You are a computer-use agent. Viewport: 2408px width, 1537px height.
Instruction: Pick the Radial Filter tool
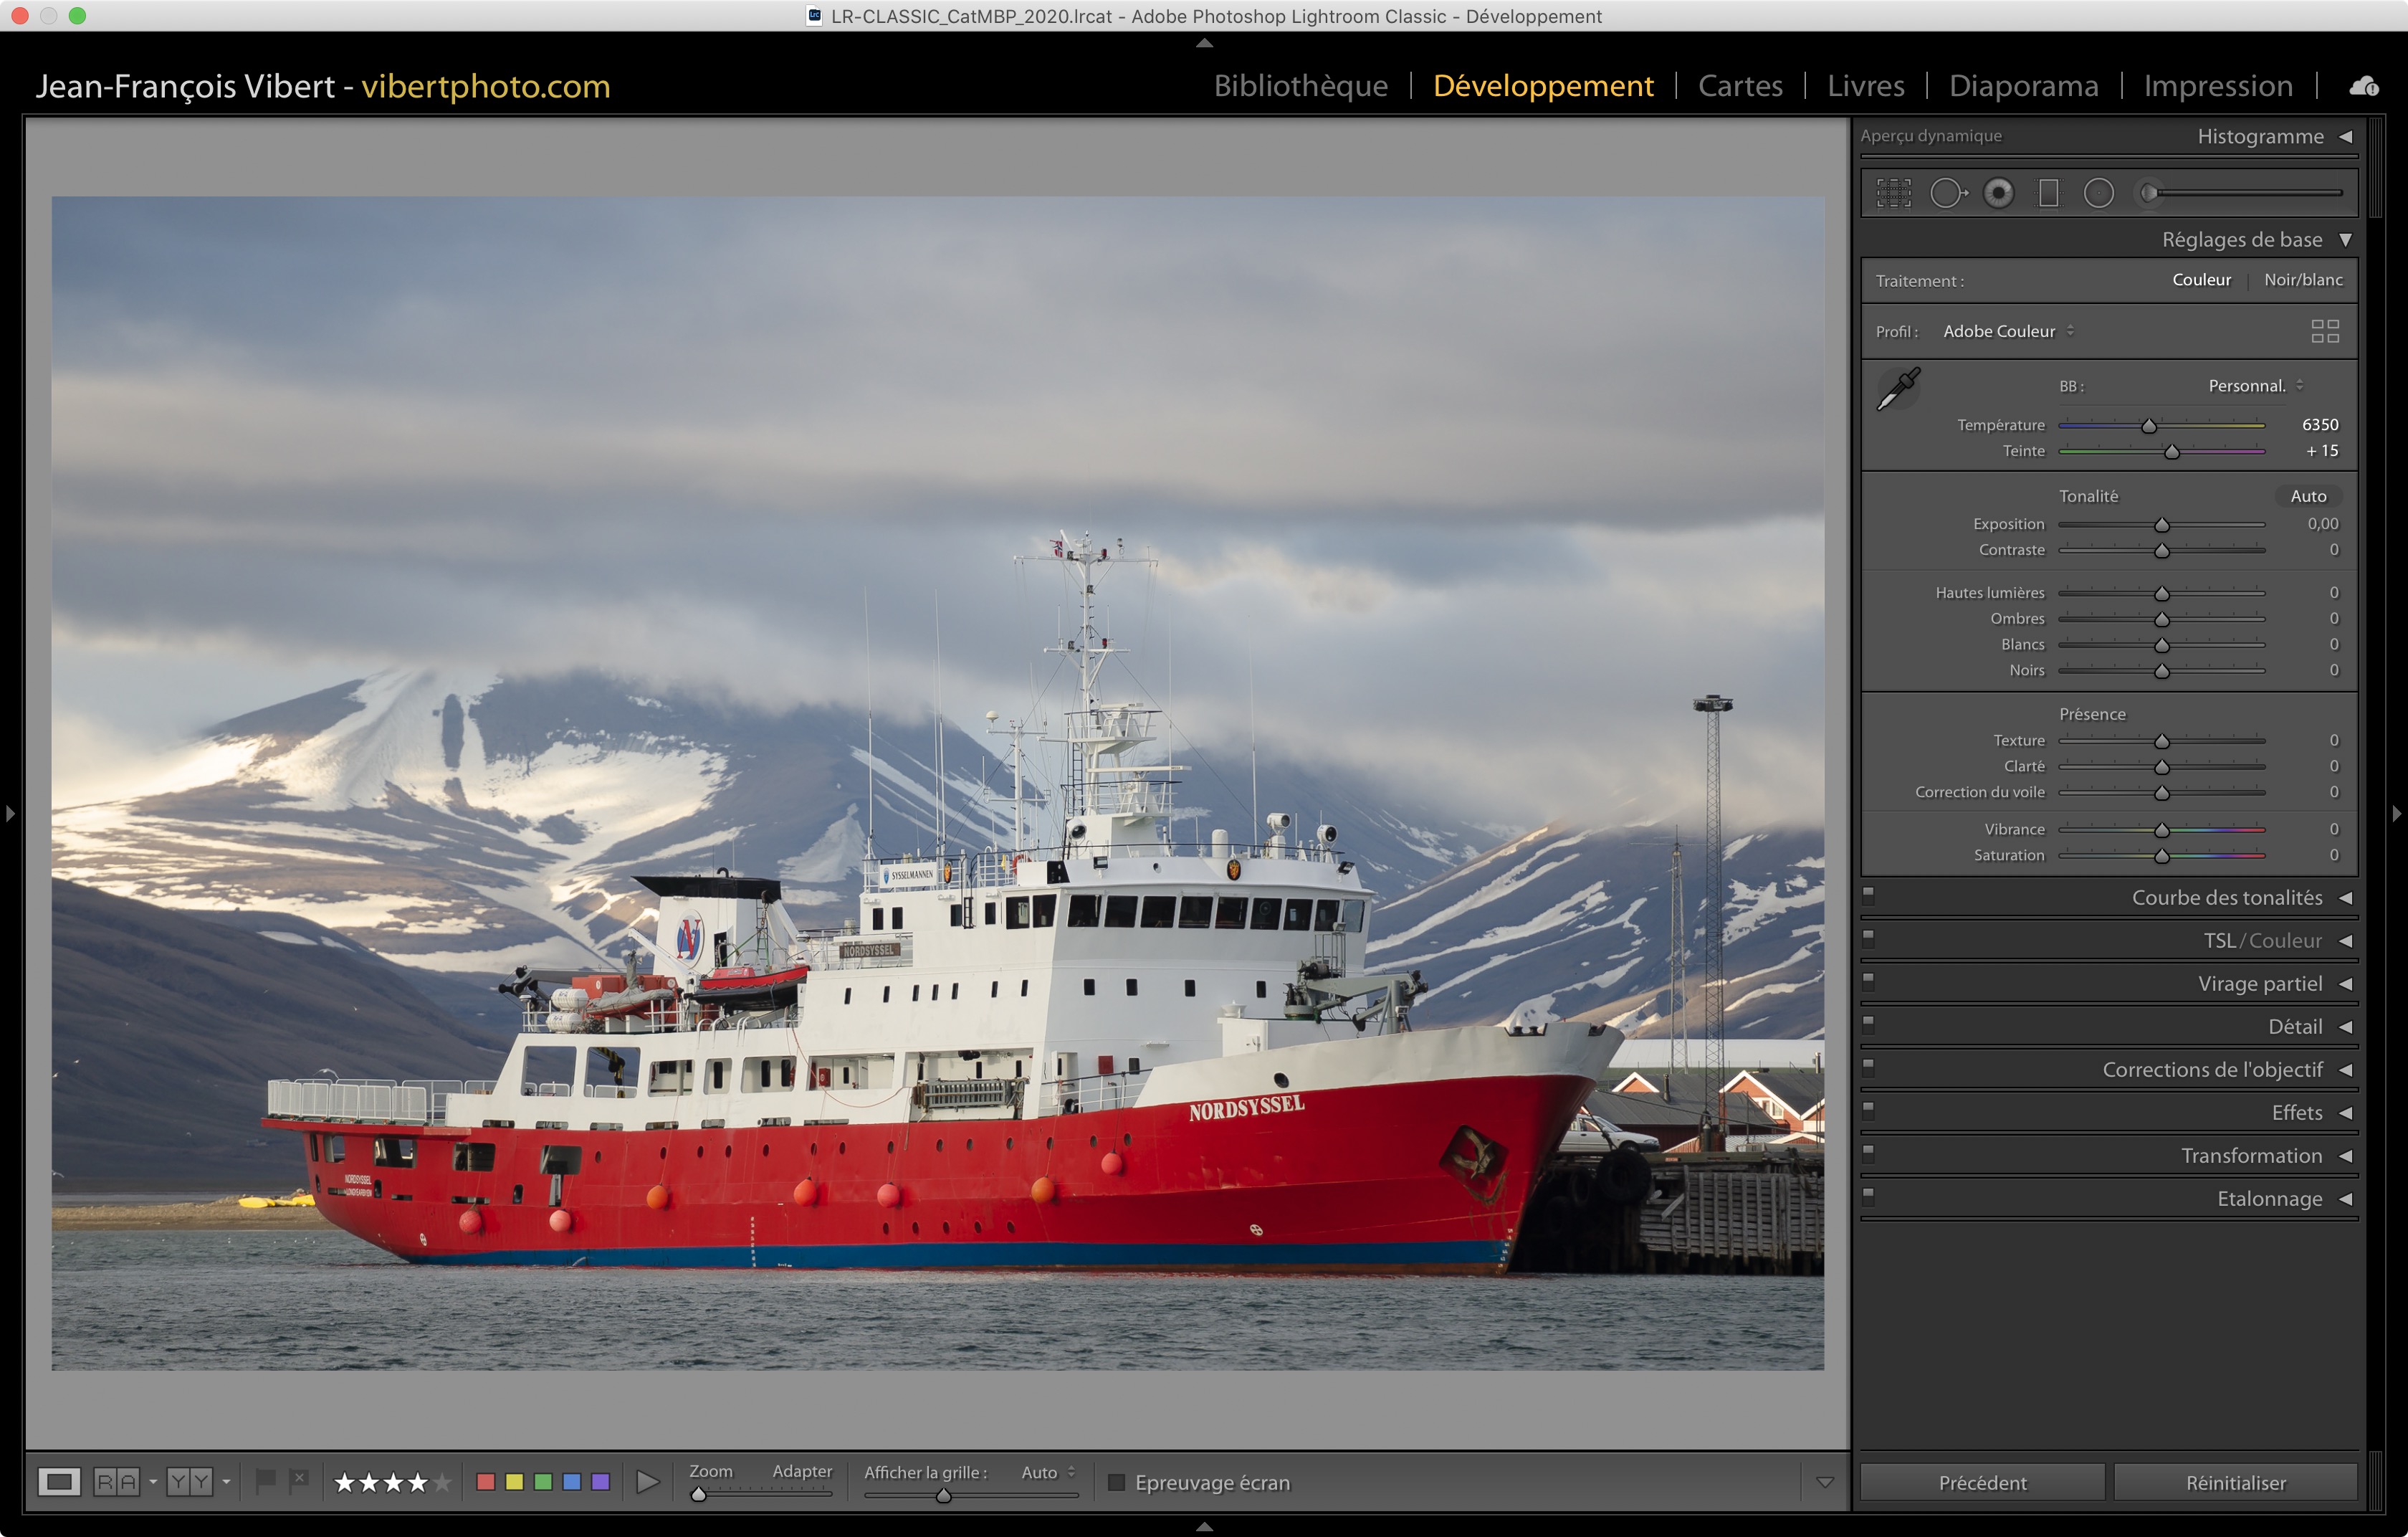(2098, 193)
